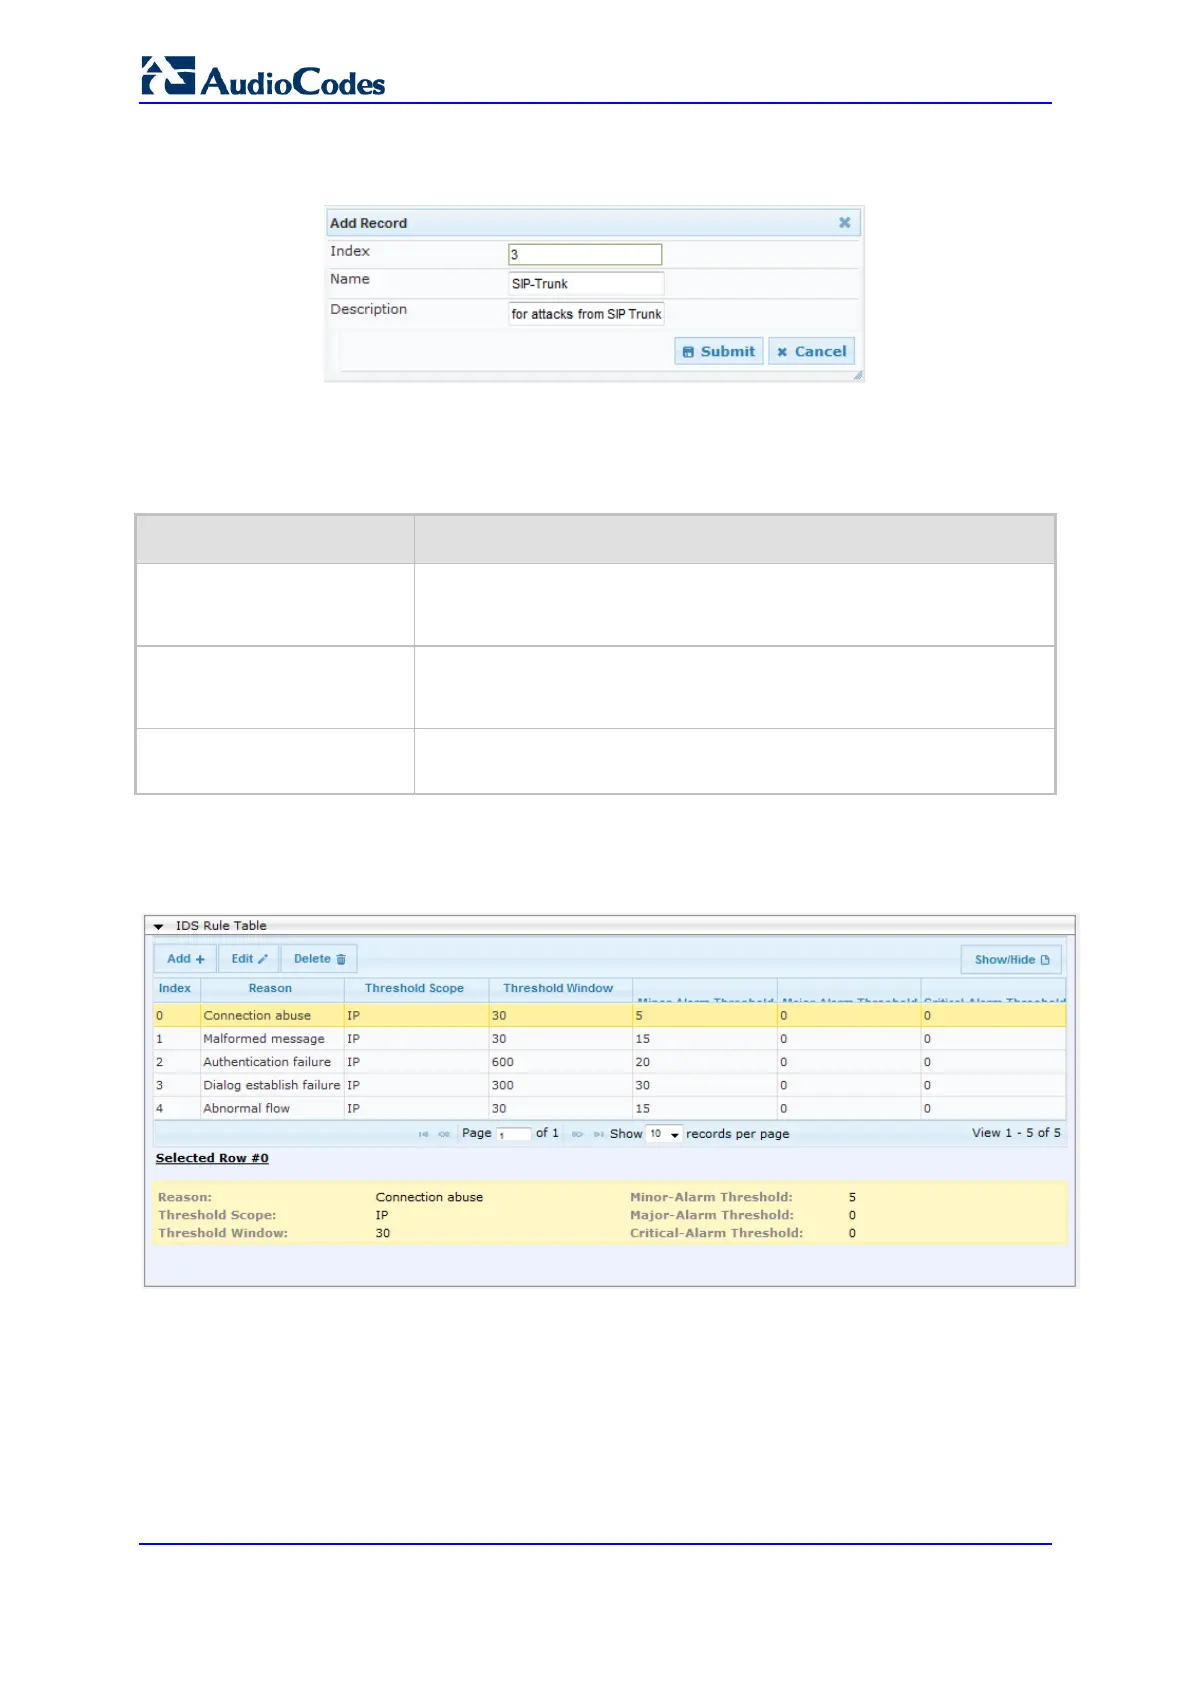Cancel the Add Record dialog

coord(811,351)
